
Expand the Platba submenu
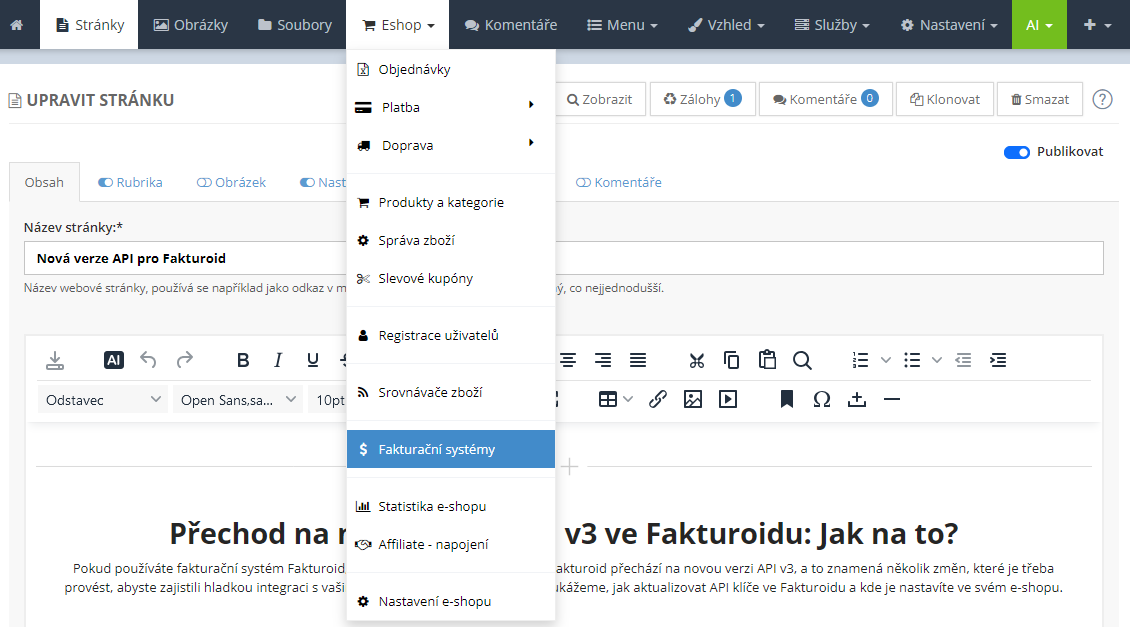pyautogui.click(x=450, y=107)
